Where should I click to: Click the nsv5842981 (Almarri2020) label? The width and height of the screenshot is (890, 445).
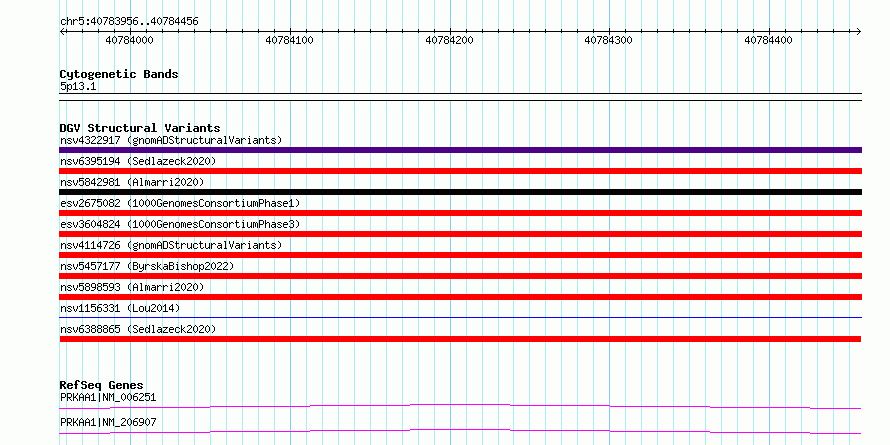pyautogui.click(x=132, y=182)
